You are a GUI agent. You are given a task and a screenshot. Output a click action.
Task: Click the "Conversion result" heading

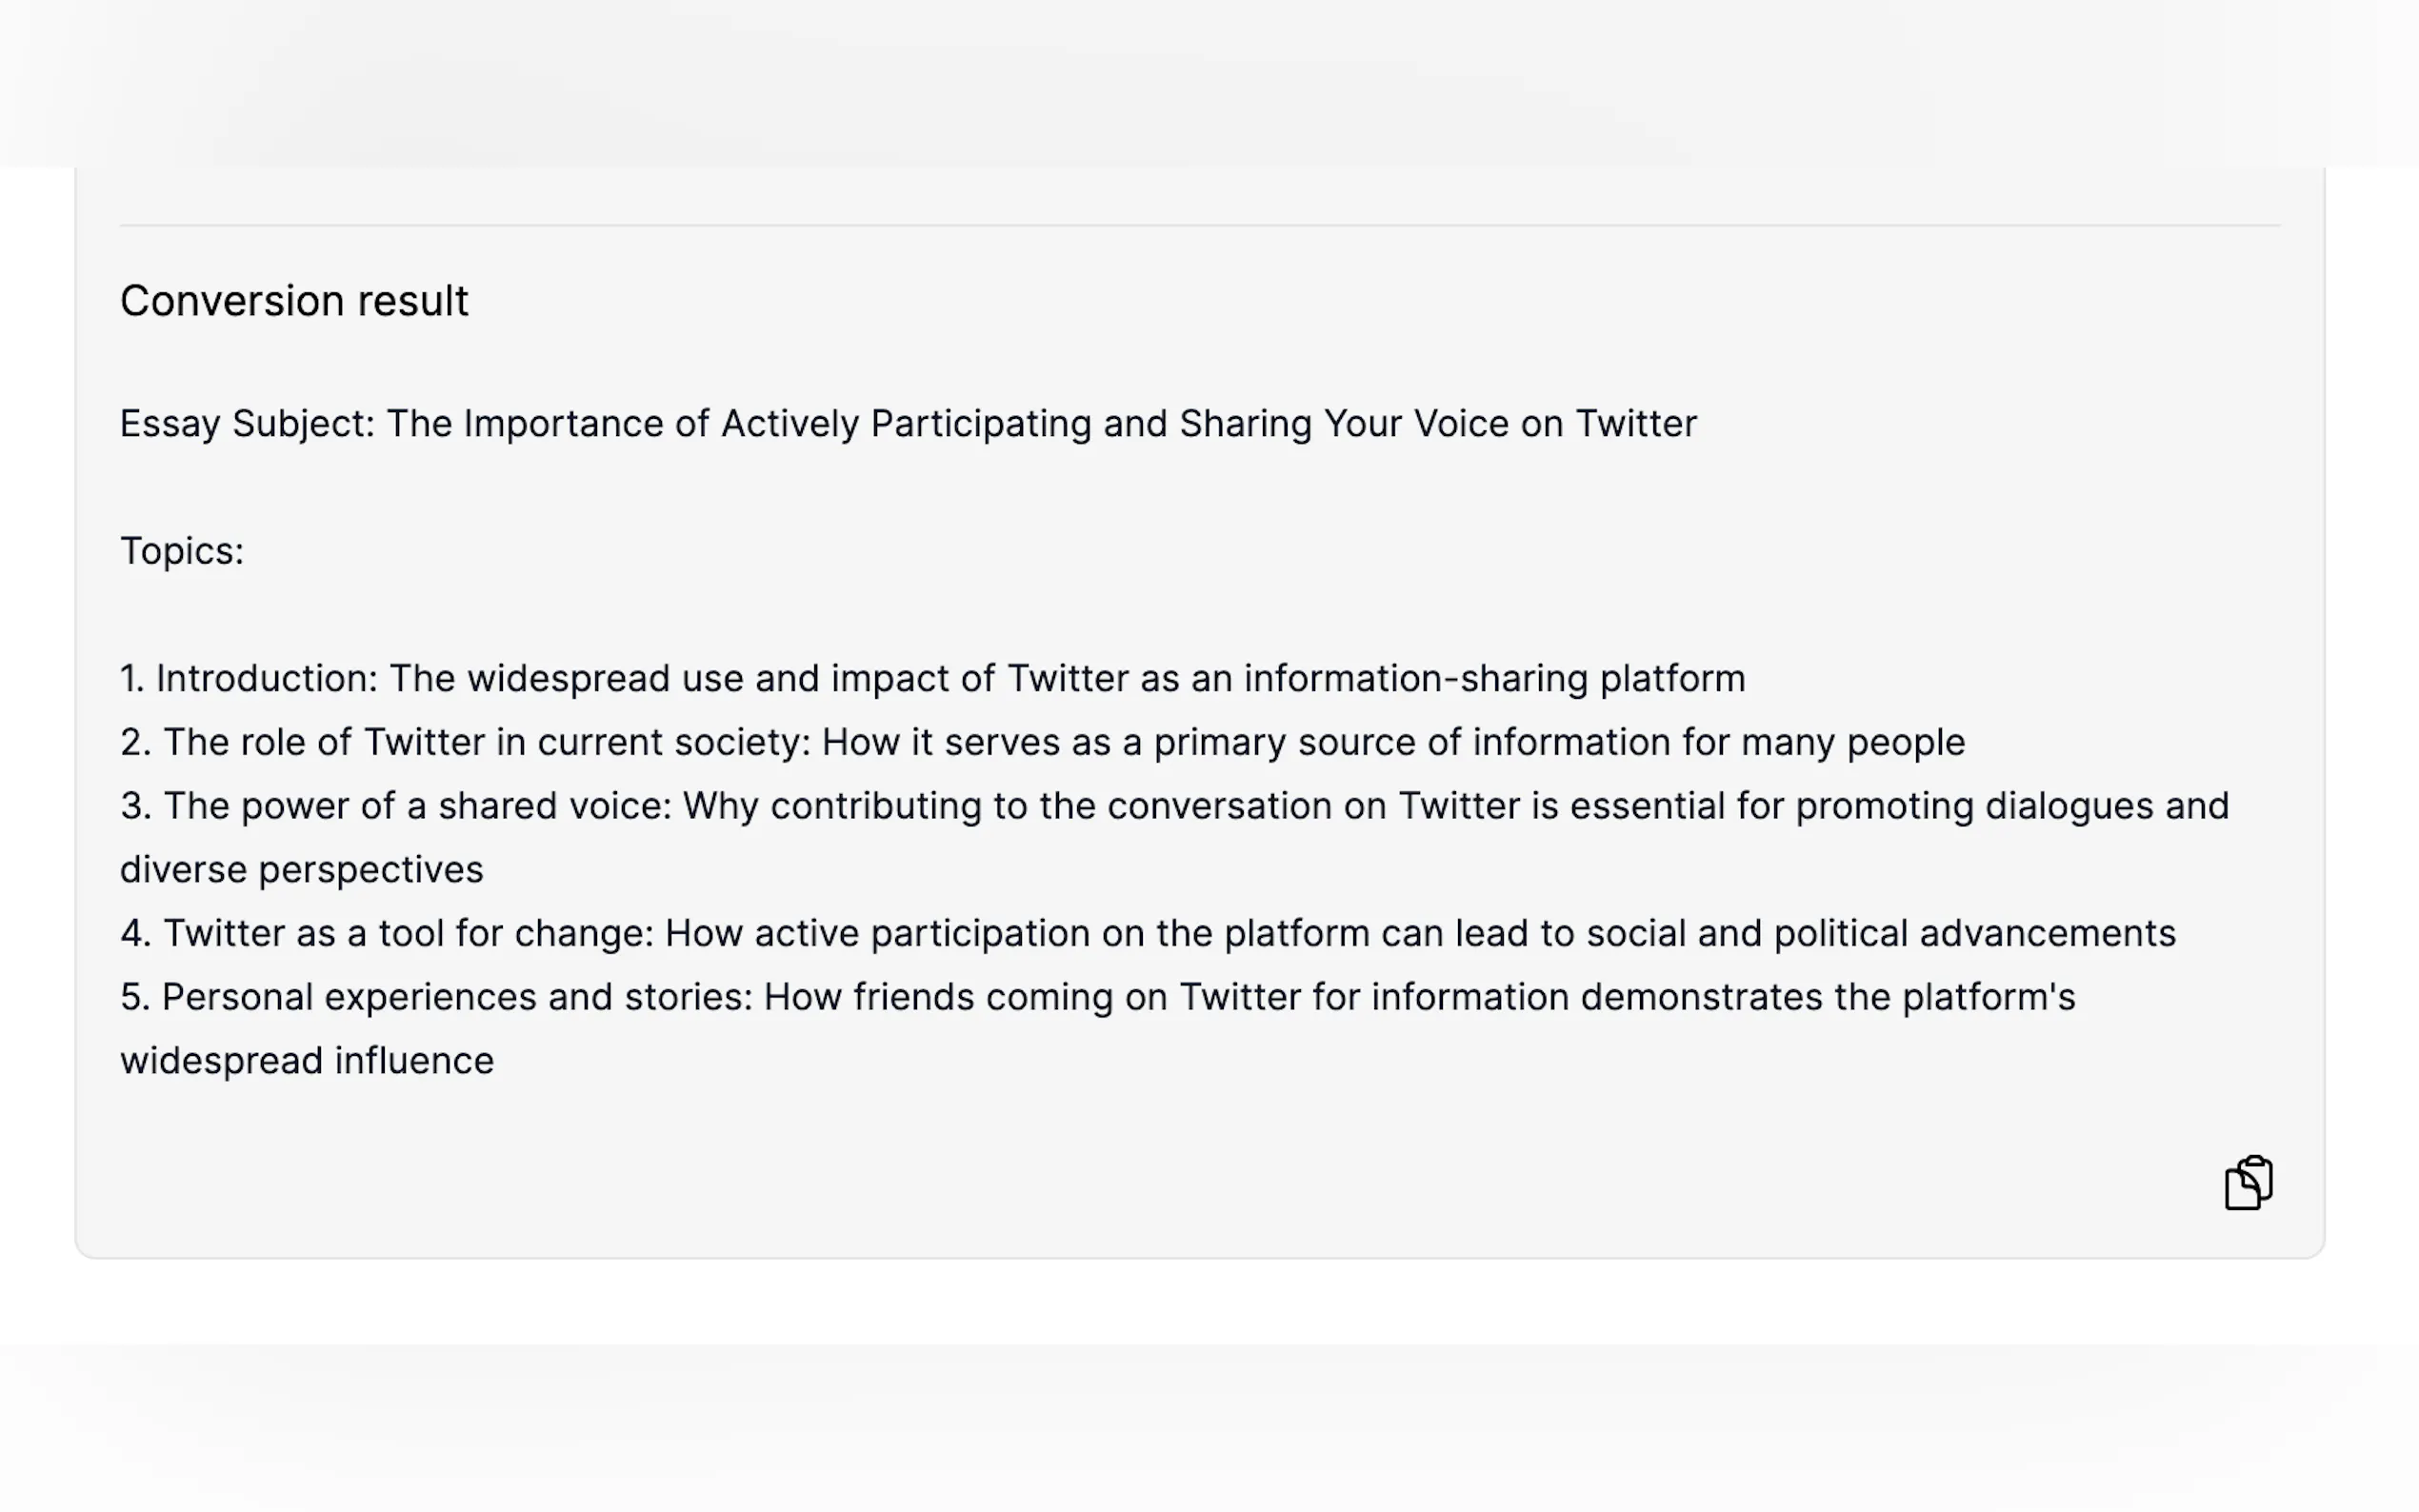click(x=294, y=301)
